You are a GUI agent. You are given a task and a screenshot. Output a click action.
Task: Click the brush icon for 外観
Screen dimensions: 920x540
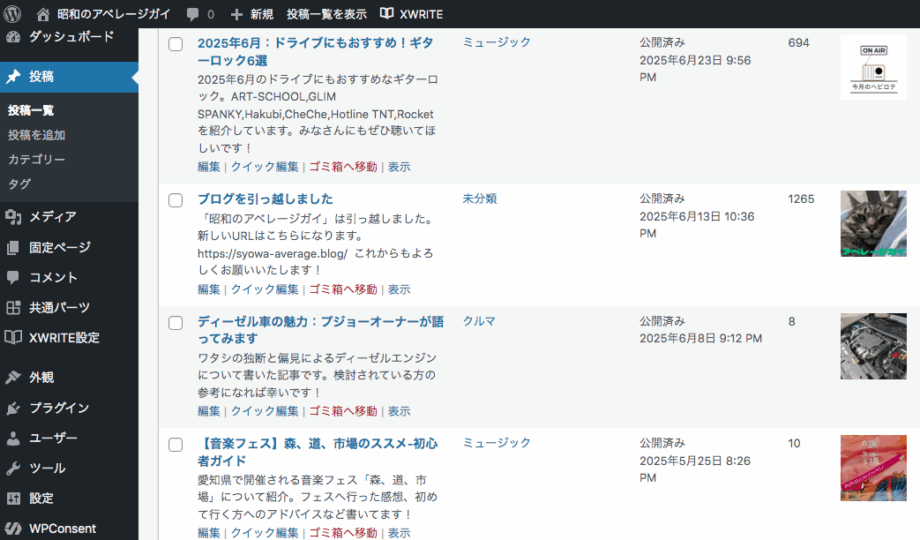tap(13, 377)
